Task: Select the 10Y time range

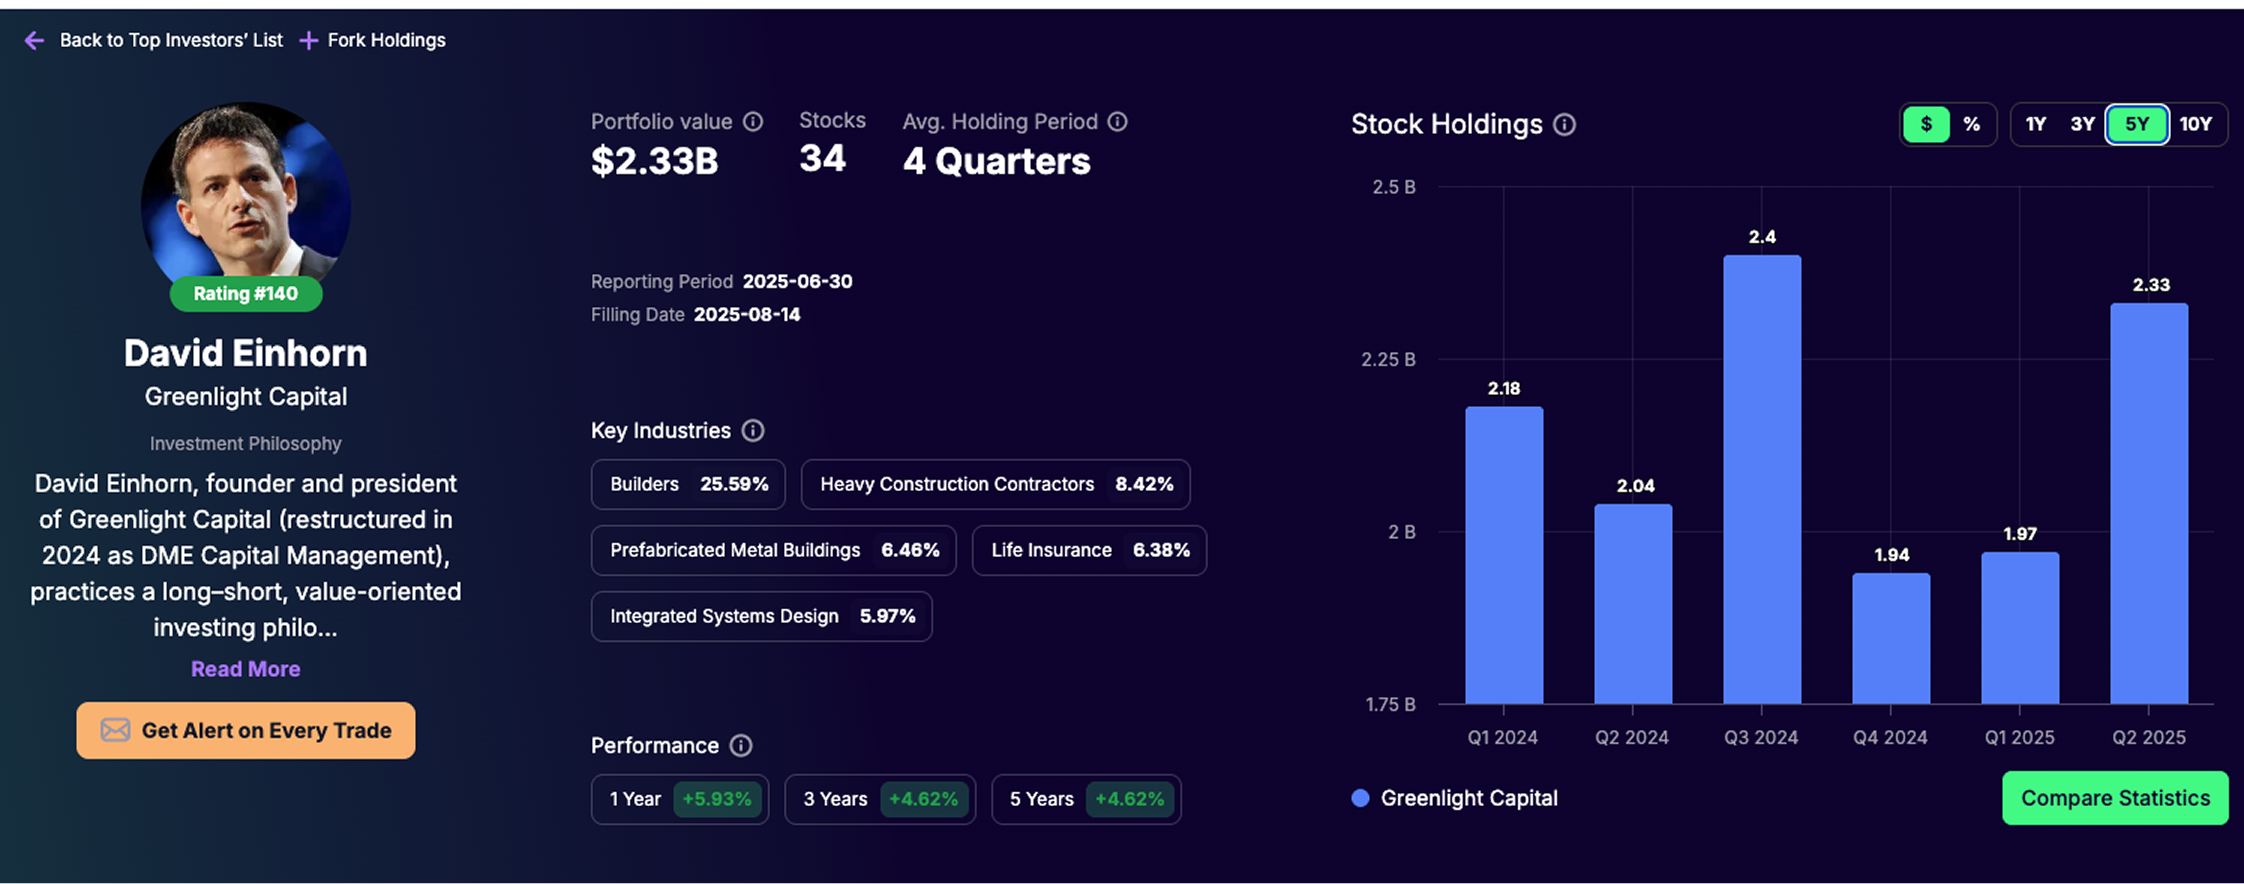Action: [2196, 124]
